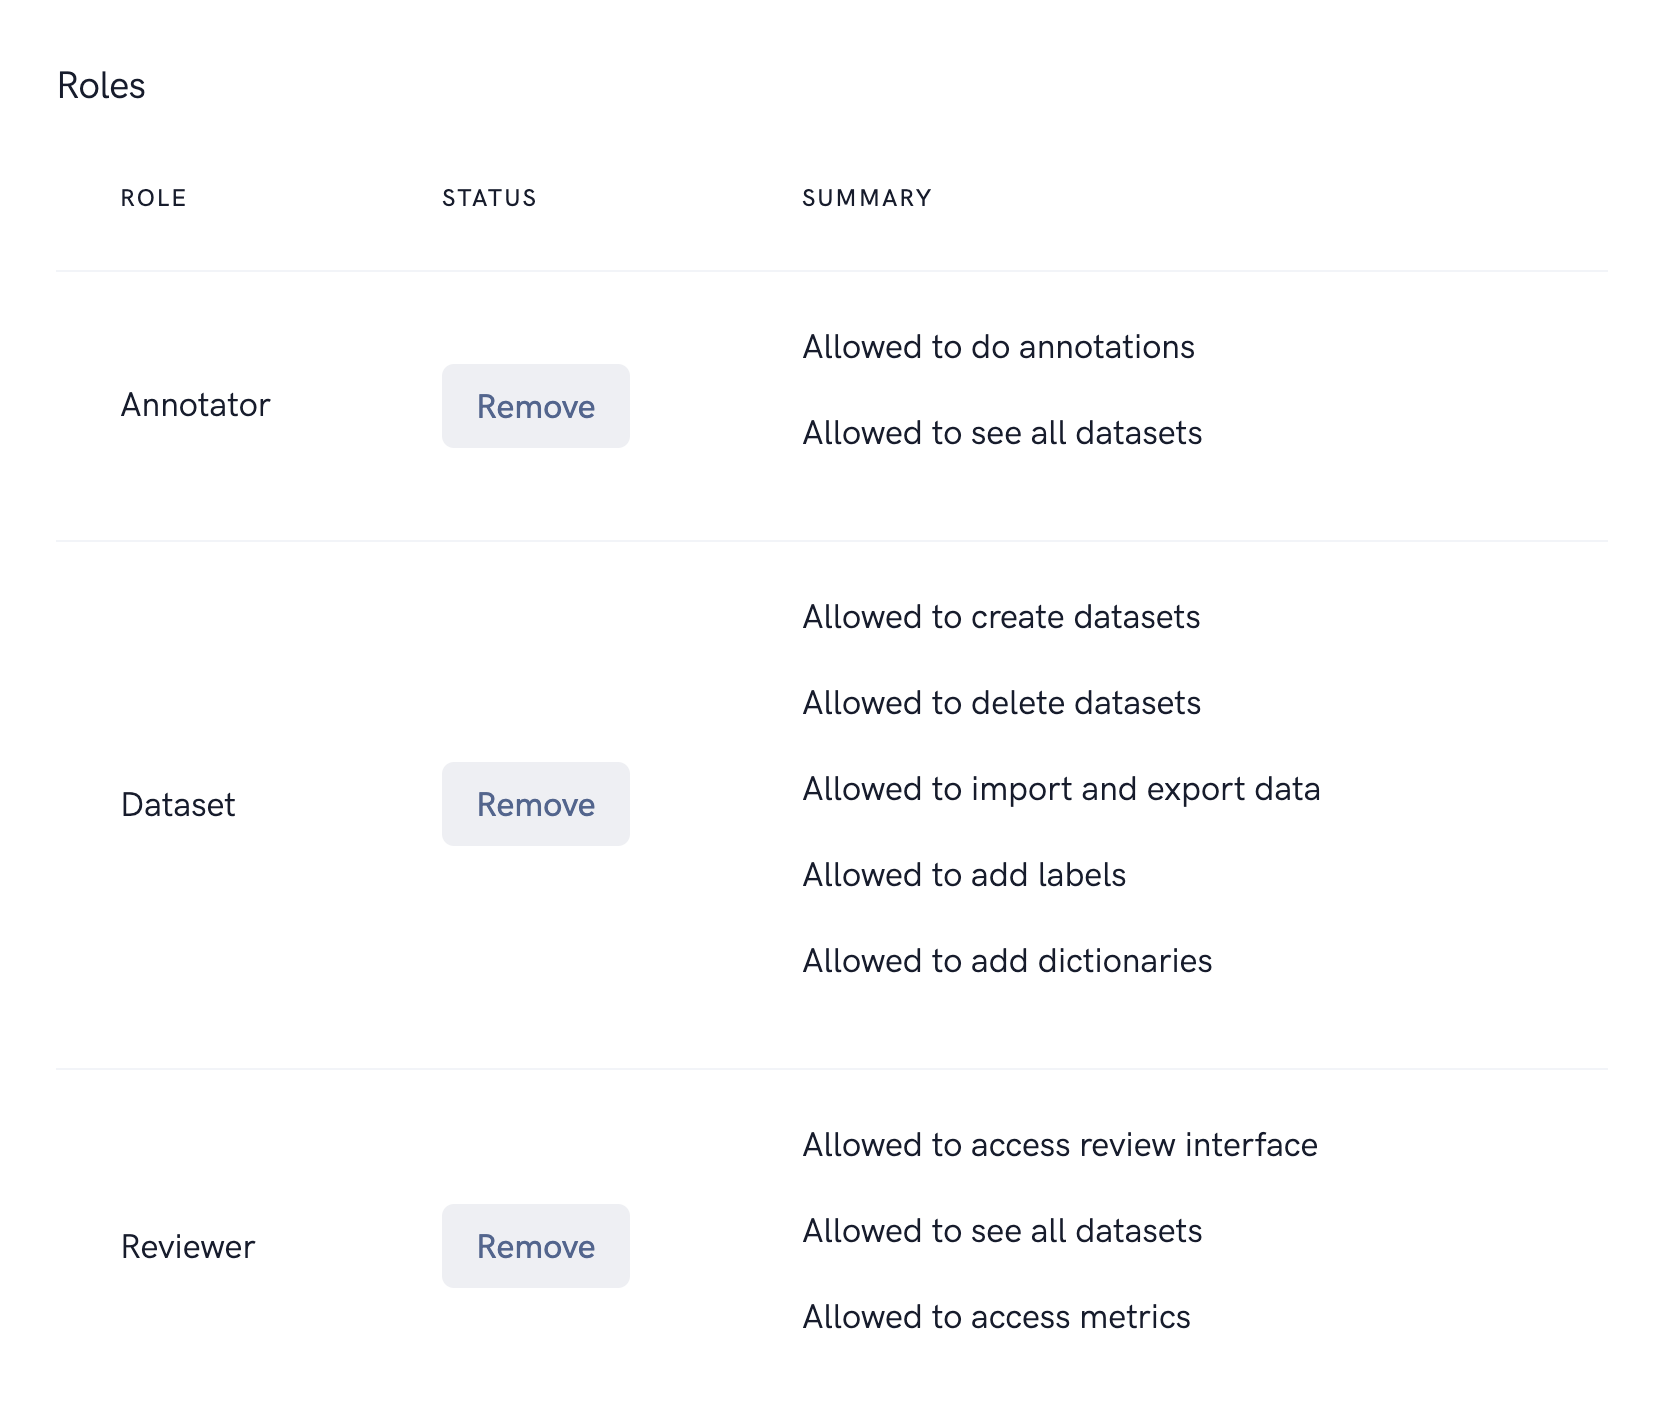This screenshot has height=1416, width=1662.
Task: Click 'Allowed to delete datasets' text
Action: pyautogui.click(x=1002, y=703)
